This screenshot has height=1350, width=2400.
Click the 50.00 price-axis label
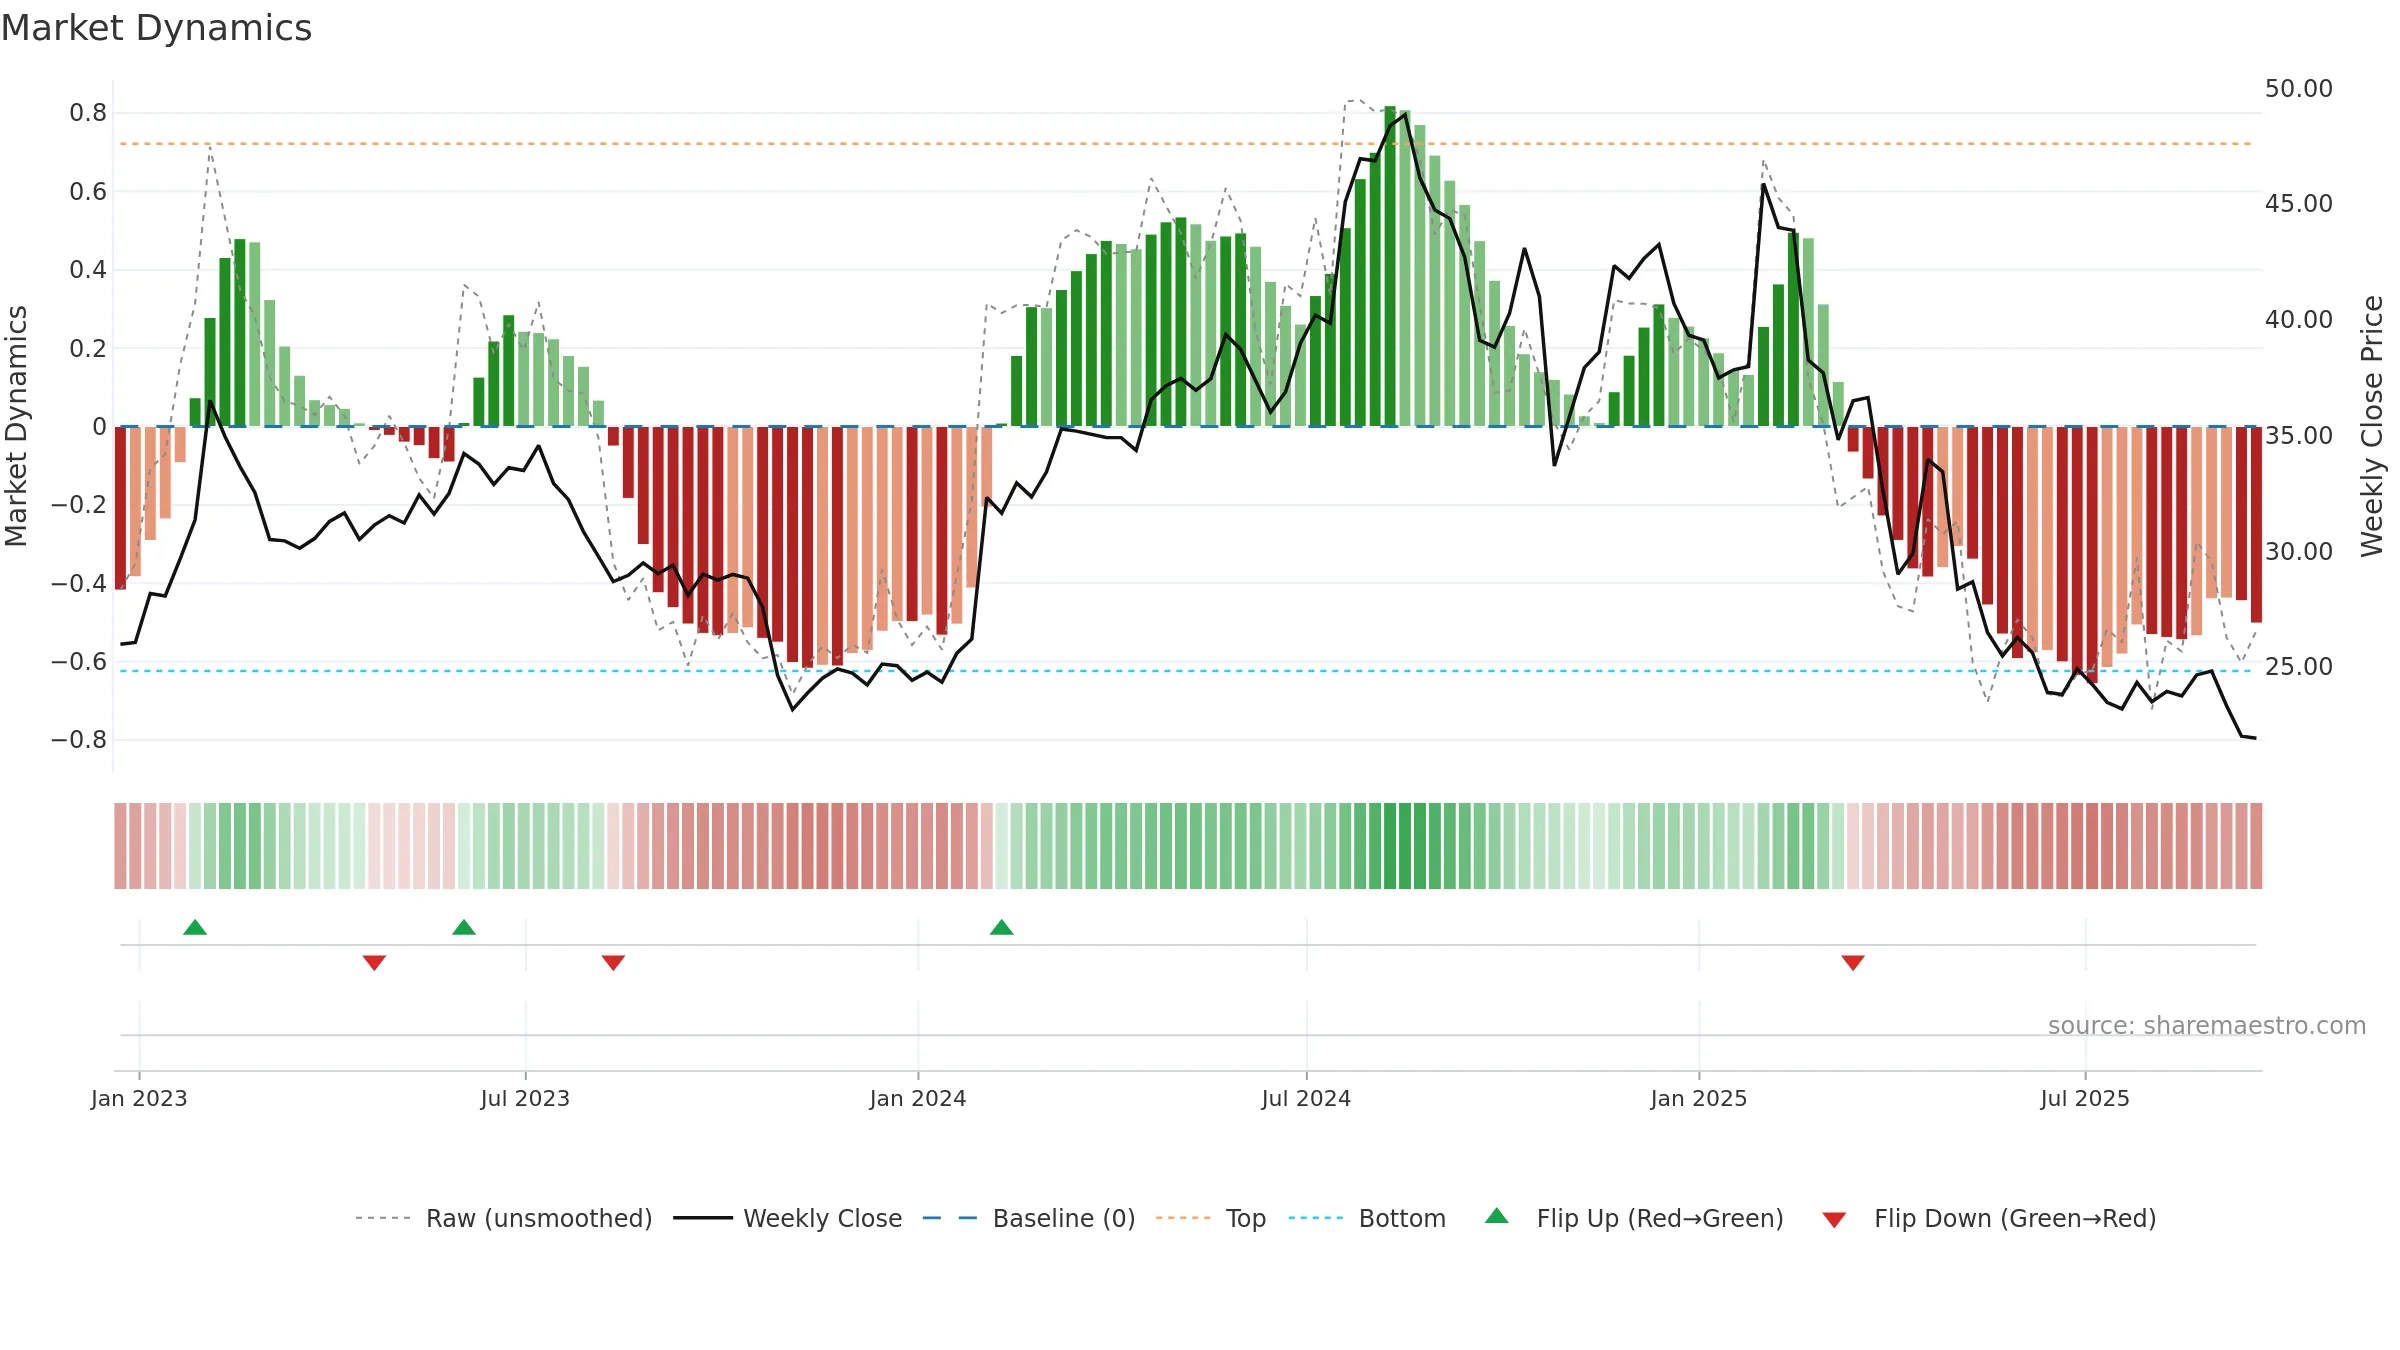pyautogui.click(x=2299, y=89)
